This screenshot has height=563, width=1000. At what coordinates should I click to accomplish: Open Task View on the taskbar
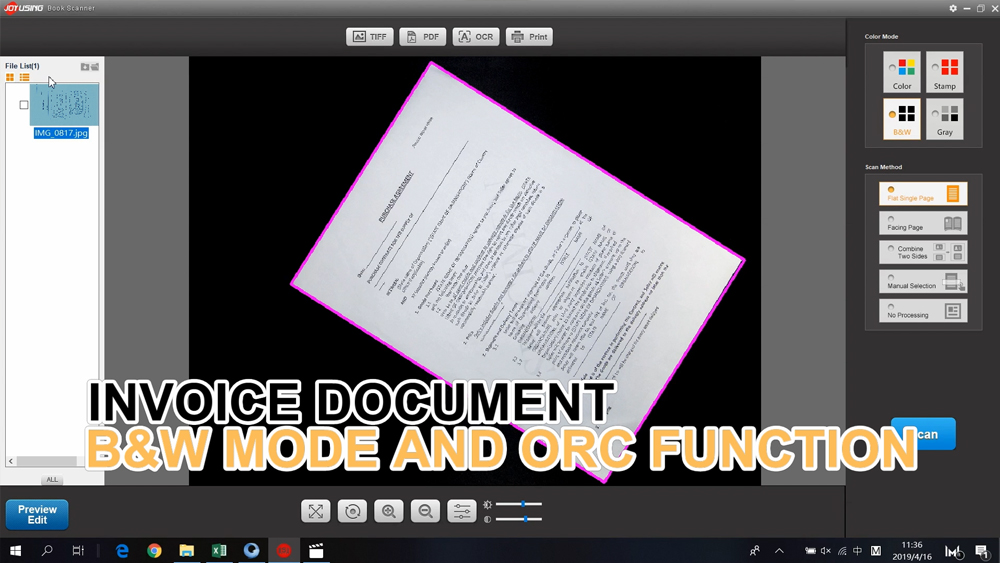(x=78, y=550)
